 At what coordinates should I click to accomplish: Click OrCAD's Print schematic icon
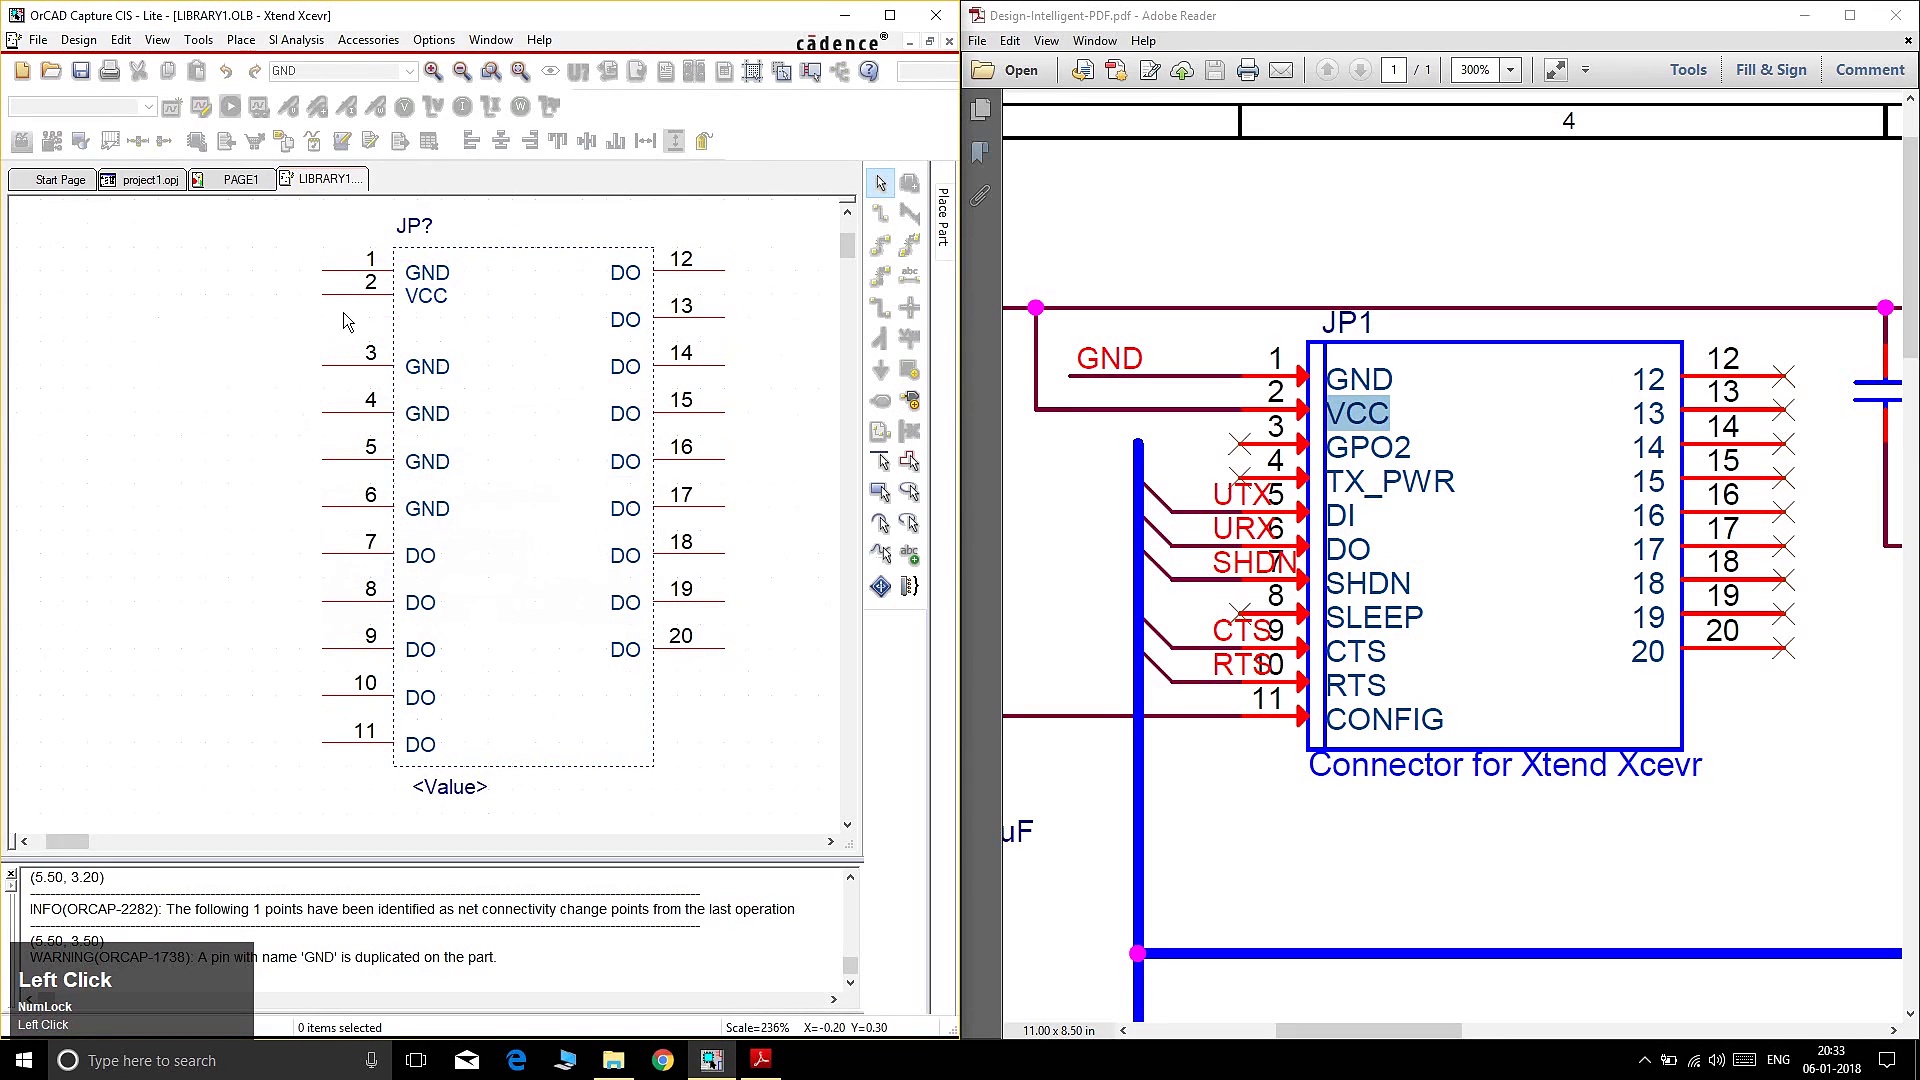[x=110, y=71]
